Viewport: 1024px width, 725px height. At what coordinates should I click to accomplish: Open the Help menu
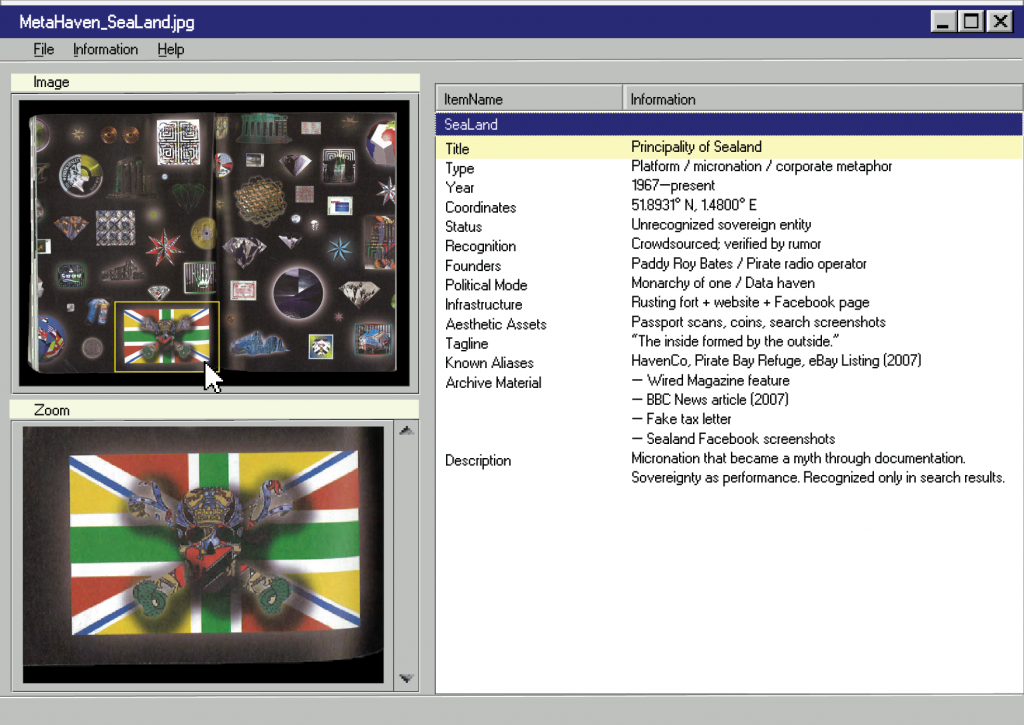coord(171,49)
